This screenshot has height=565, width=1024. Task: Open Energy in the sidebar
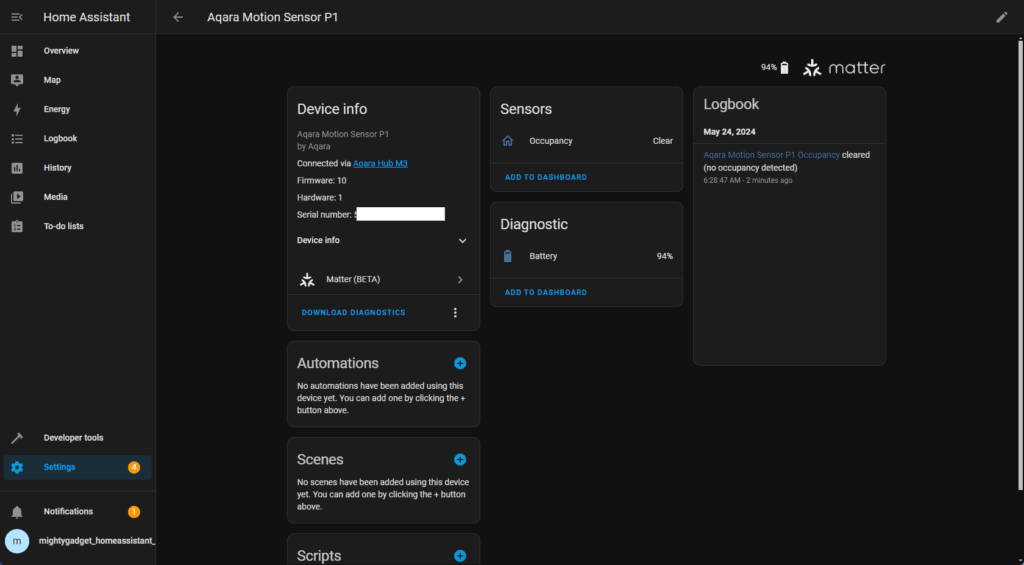[56, 109]
